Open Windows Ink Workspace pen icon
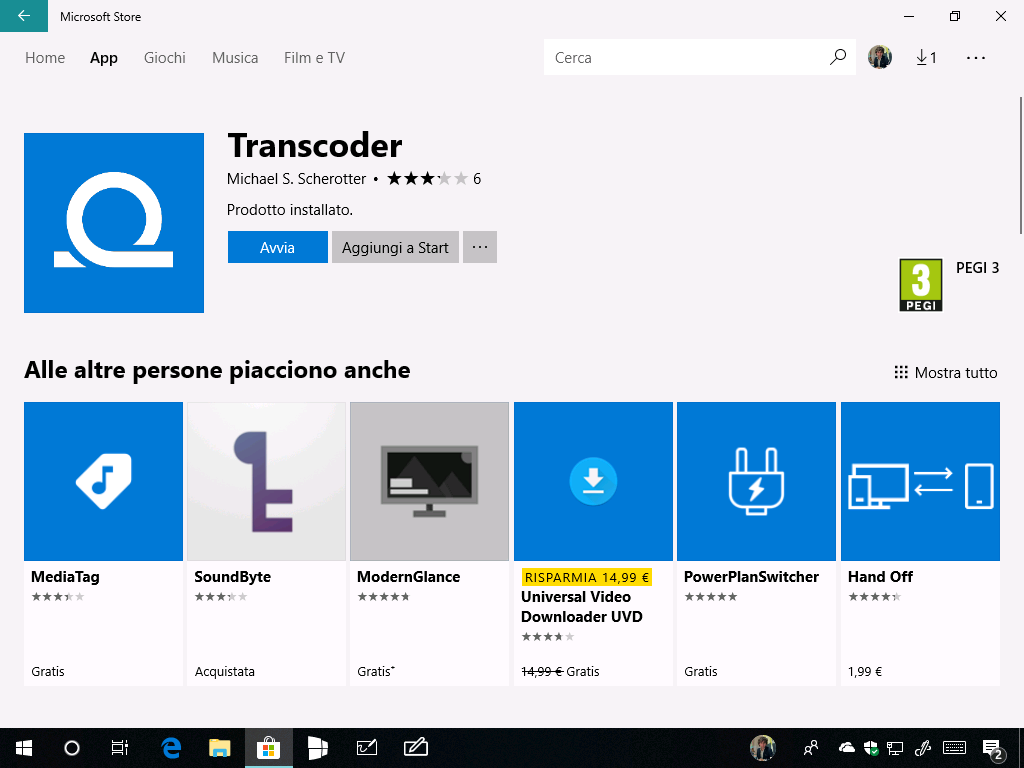The image size is (1024, 768). tap(923, 748)
